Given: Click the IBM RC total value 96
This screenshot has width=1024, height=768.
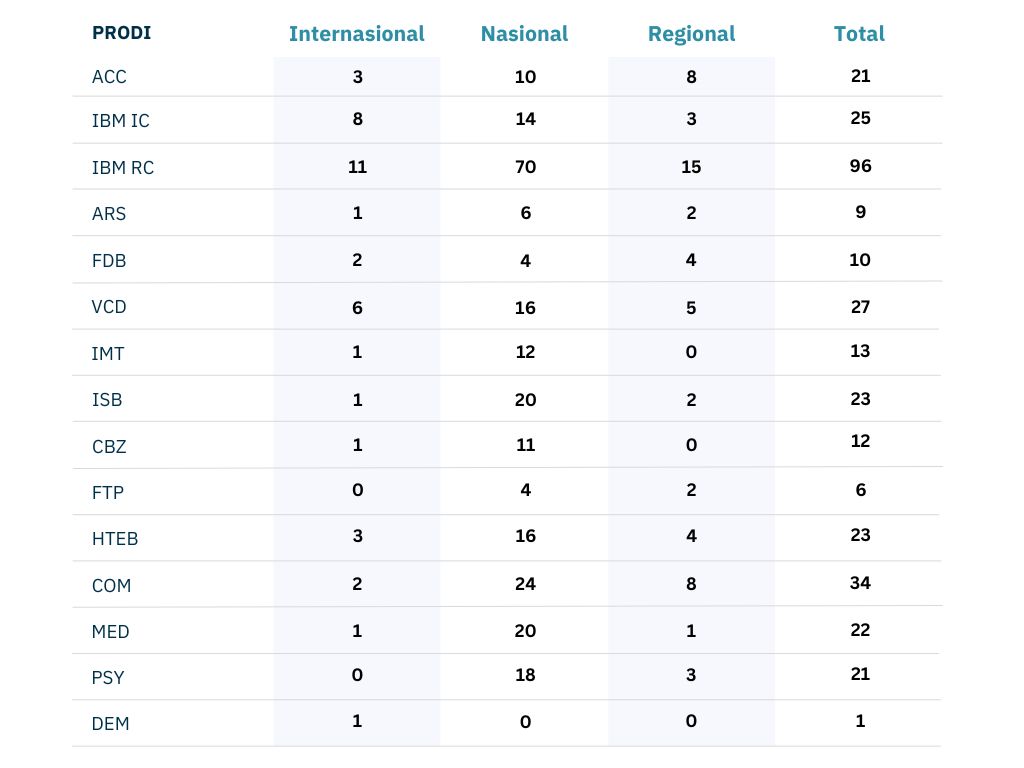Looking at the screenshot, I should (x=860, y=165).
